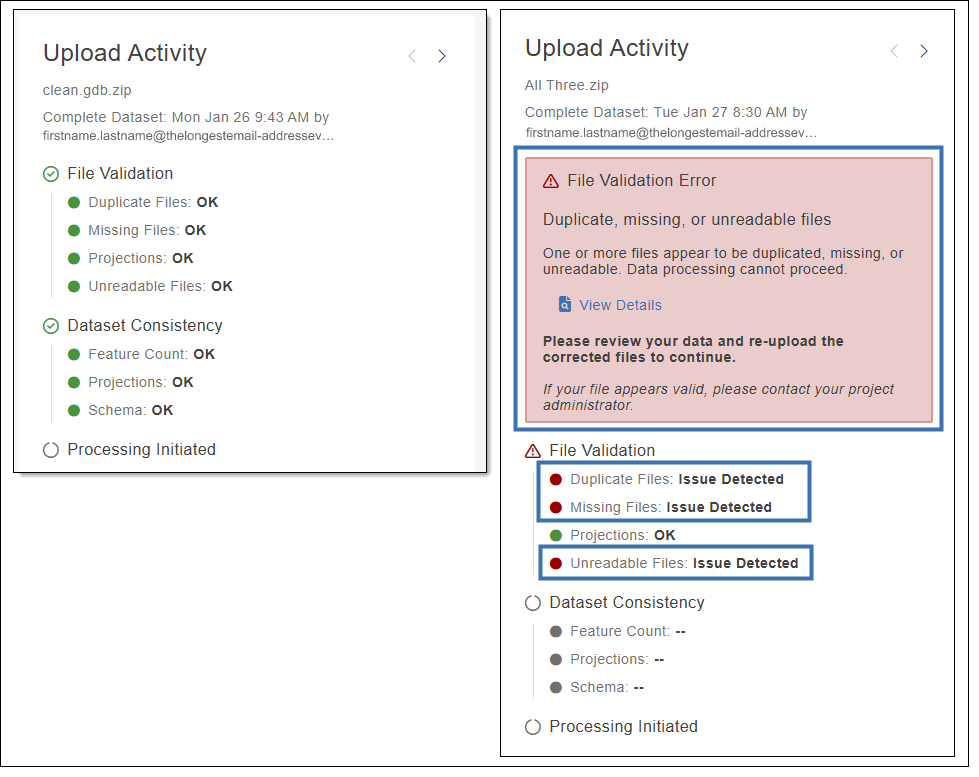Click empty circle beside unstarted Dataset Consistency step

tap(533, 603)
